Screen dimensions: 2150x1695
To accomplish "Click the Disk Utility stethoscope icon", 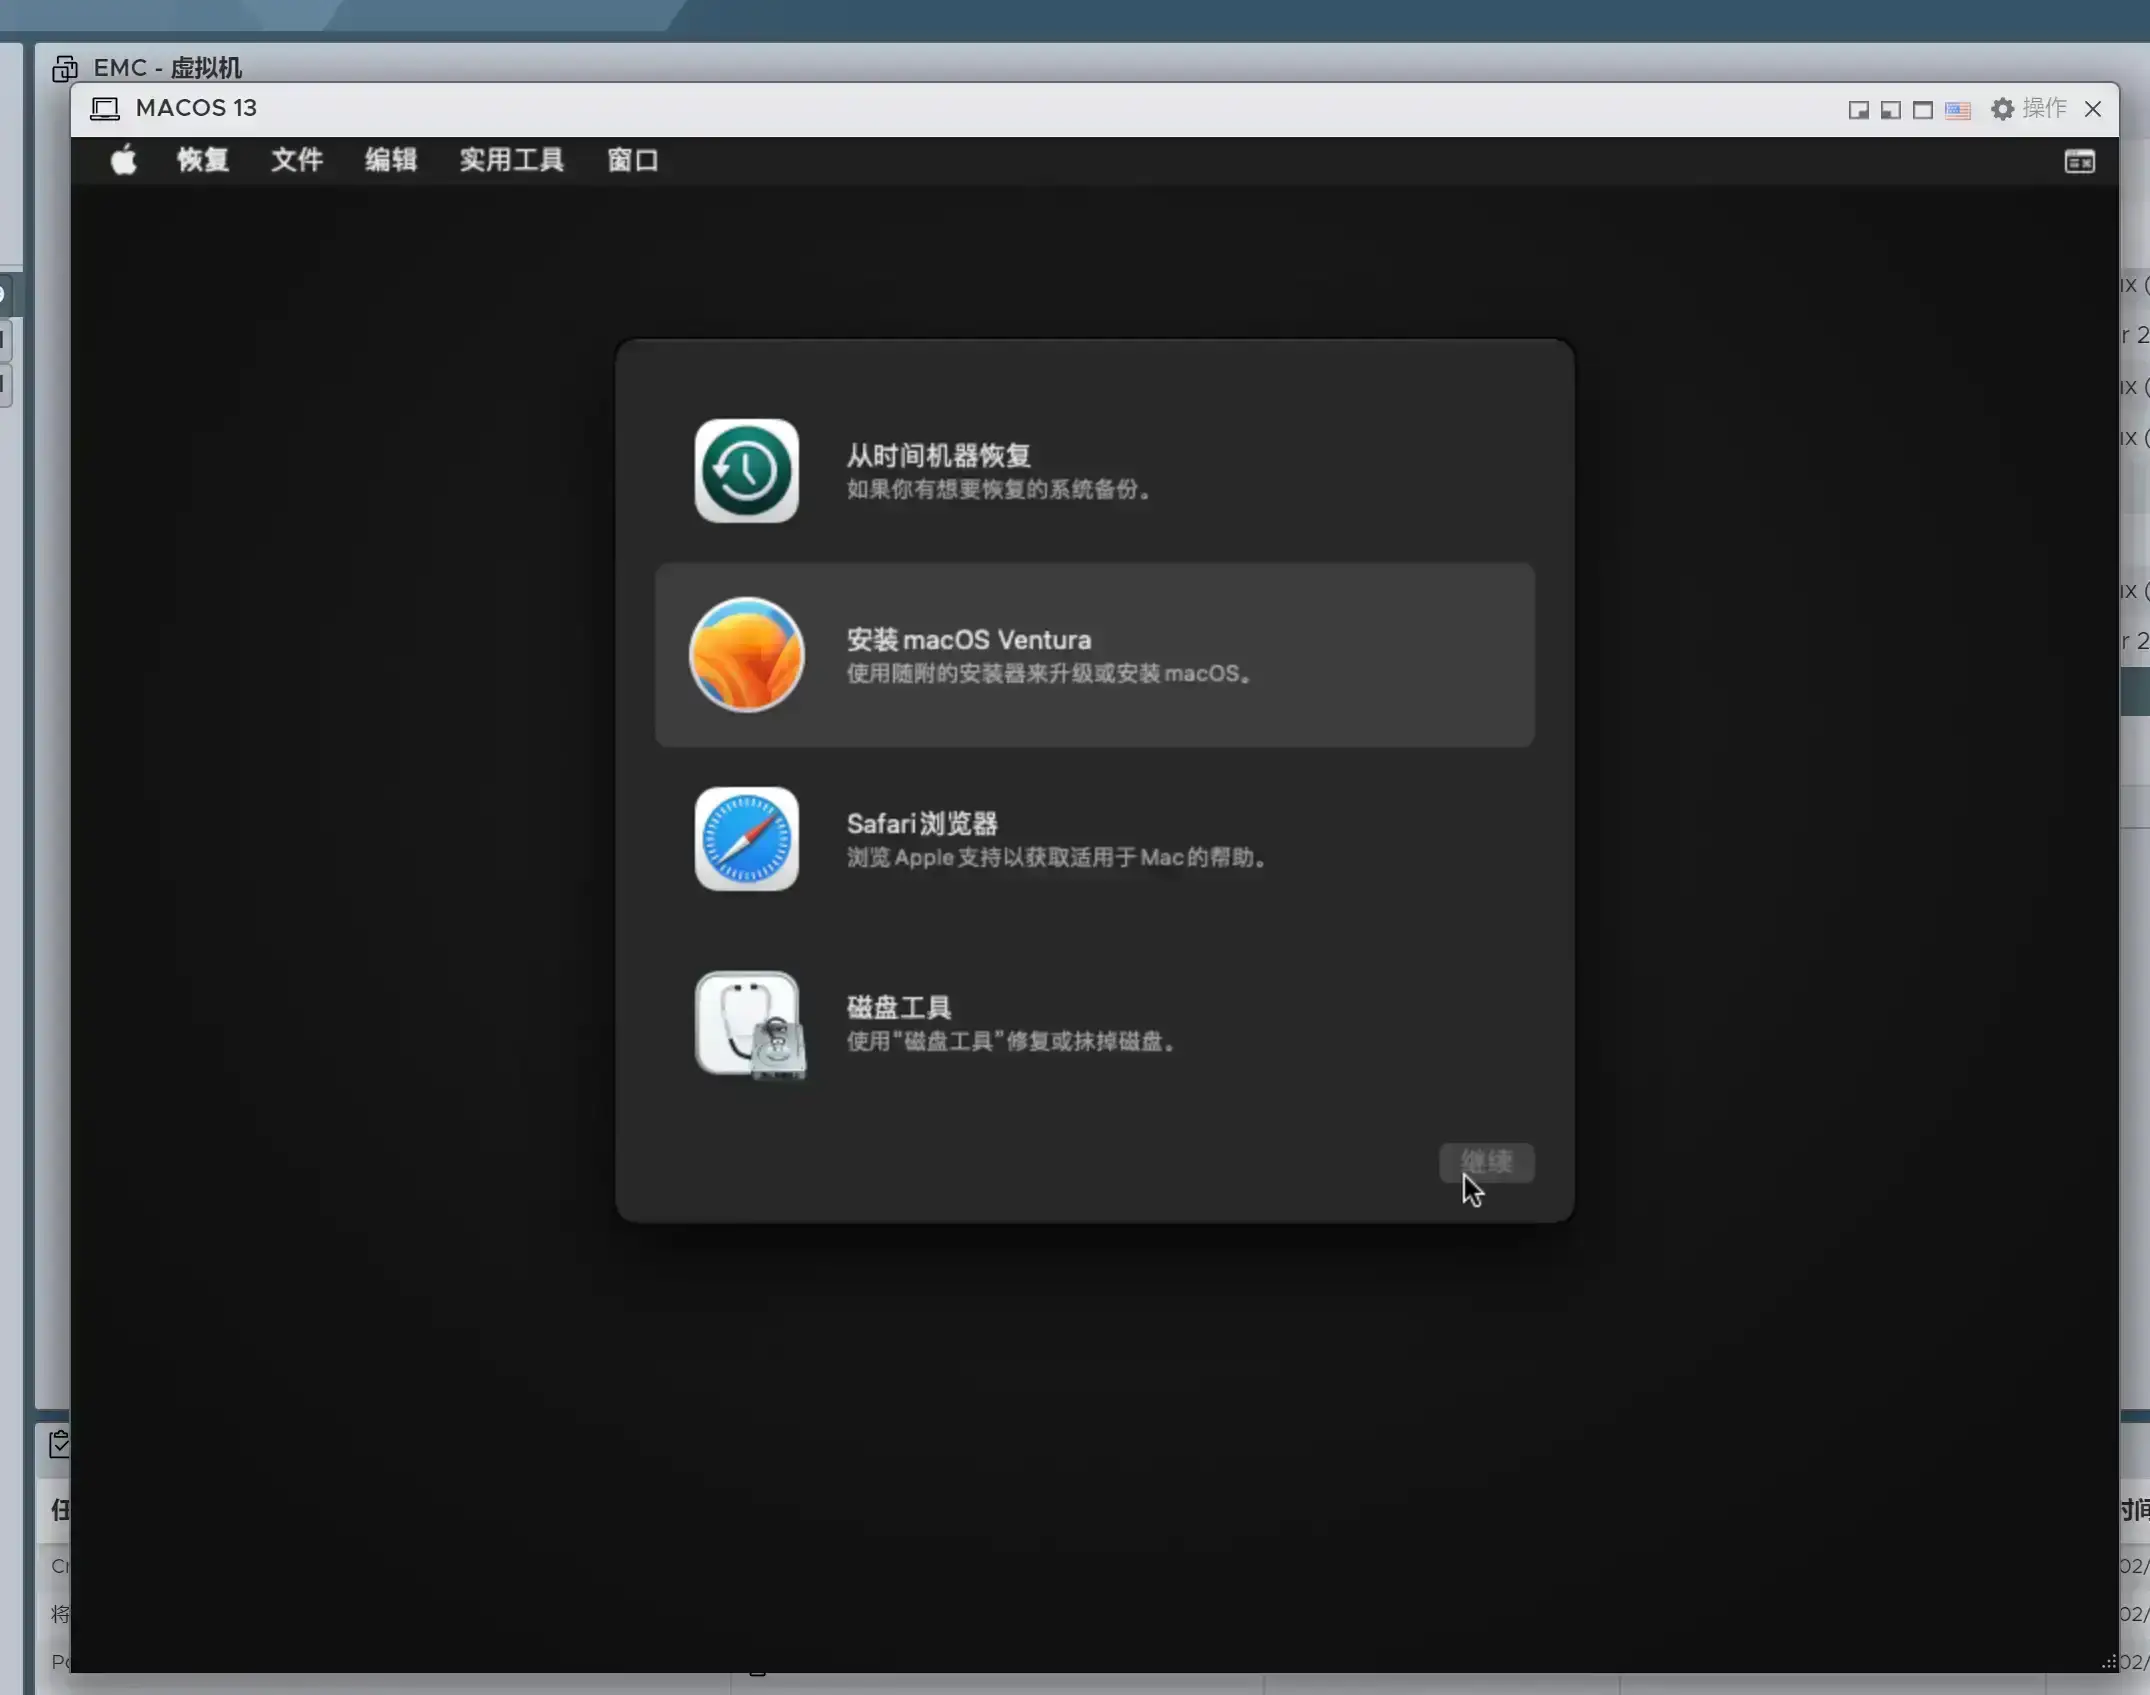I will 750,1025.
